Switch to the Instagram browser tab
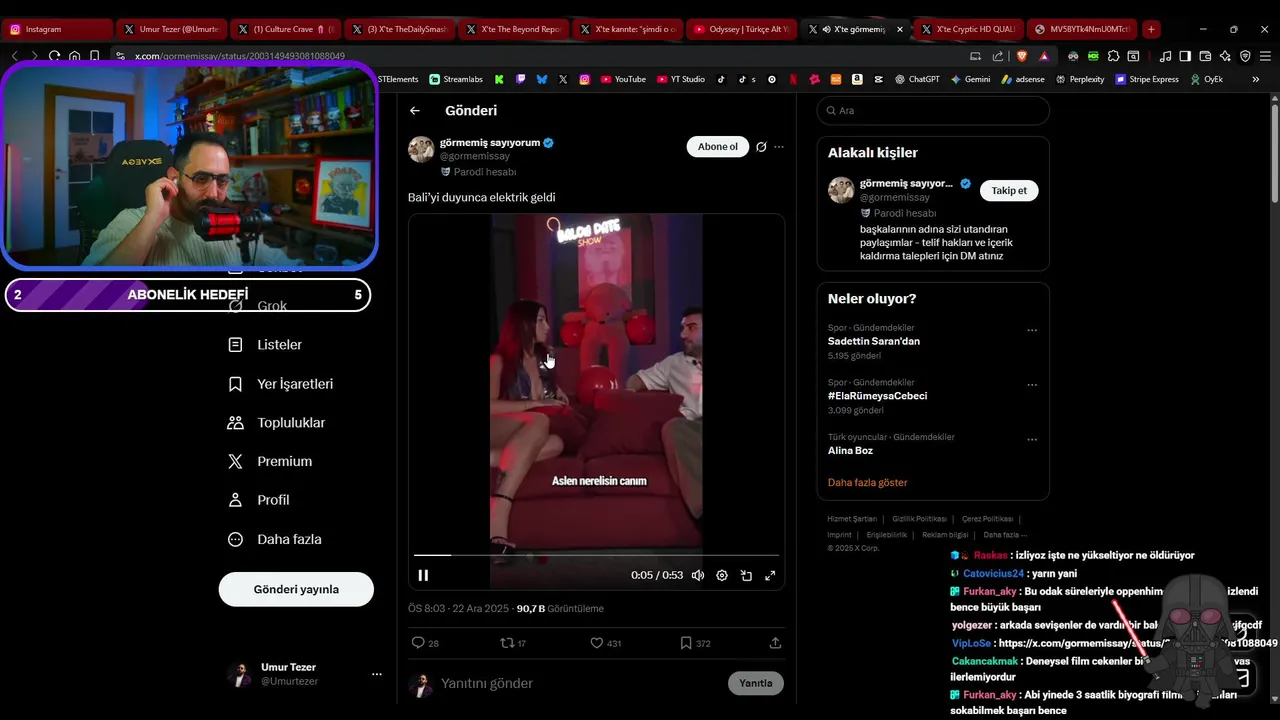 coord(57,29)
